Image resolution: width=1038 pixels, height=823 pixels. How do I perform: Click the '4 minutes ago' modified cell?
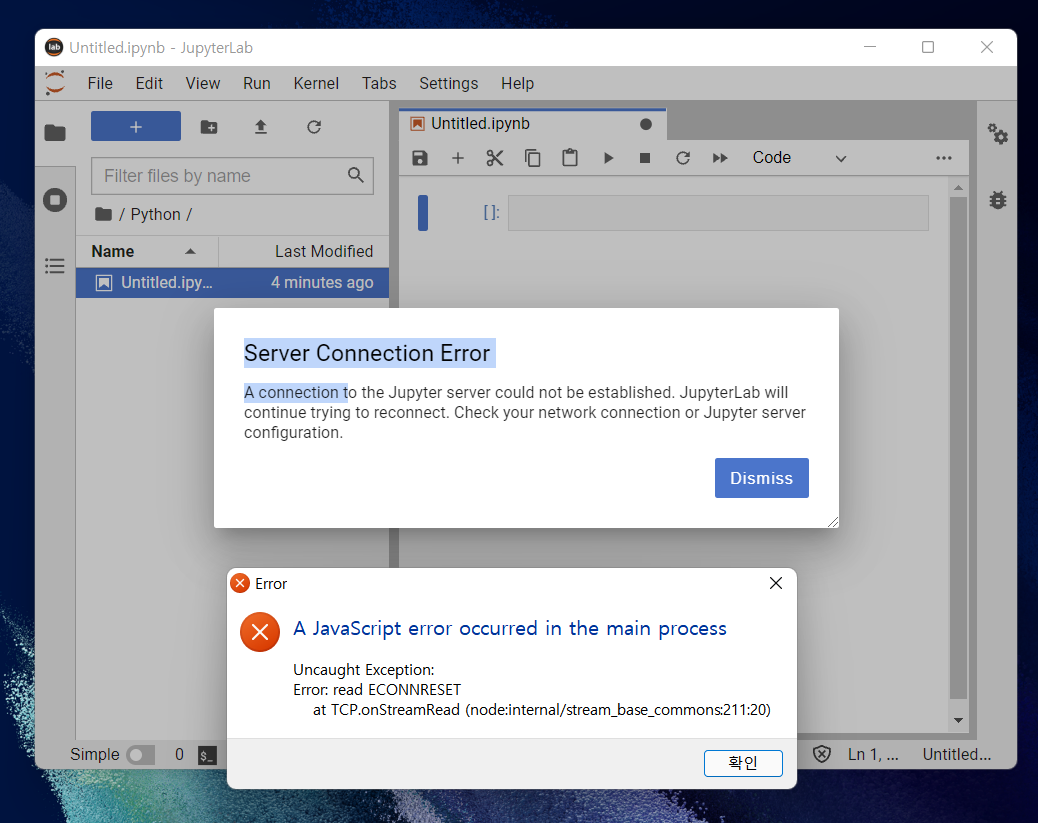(x=322, y=283)
